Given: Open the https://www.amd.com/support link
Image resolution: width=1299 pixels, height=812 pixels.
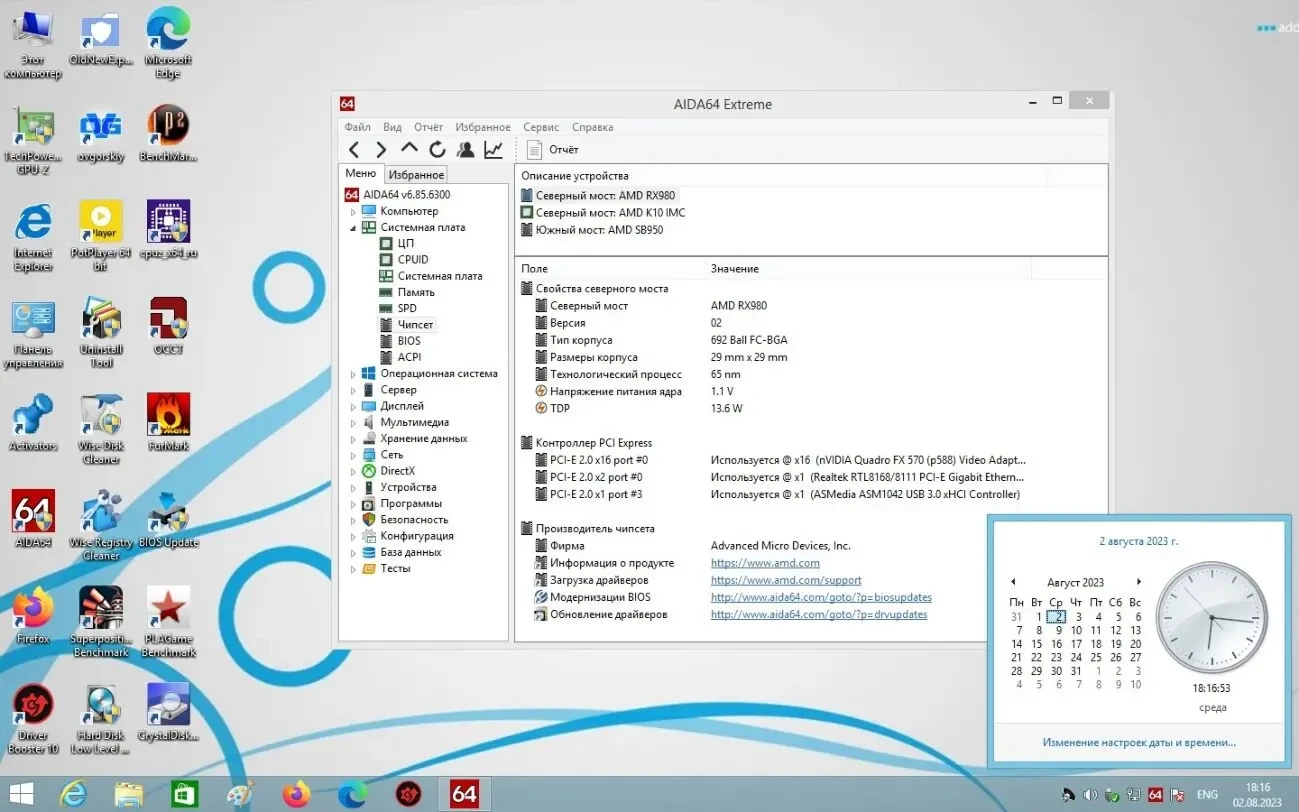Looking at the screenshot, I should [785, 580].
